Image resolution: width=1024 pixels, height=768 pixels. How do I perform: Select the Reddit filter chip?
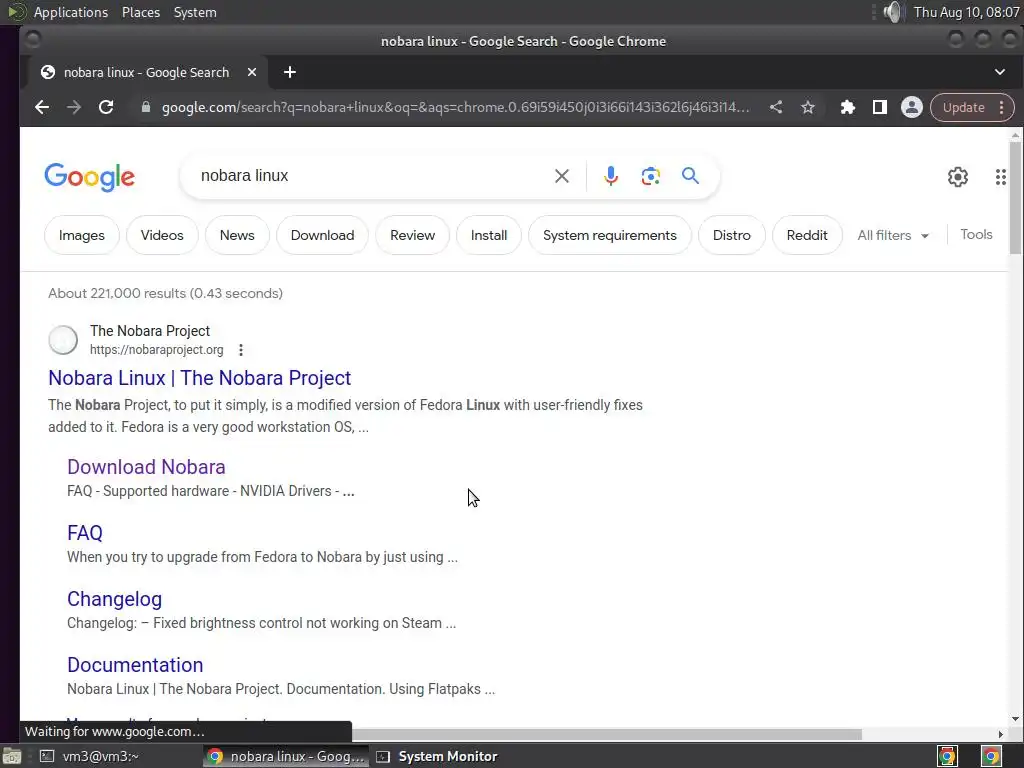tap(807, 235)
